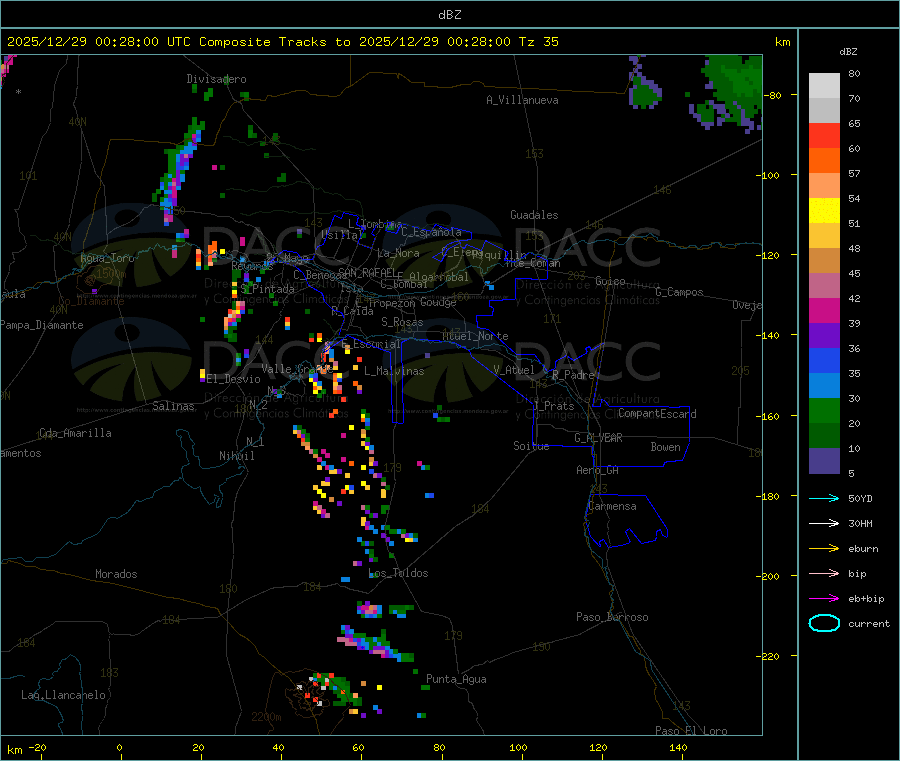Click the Morados label
This screenshot has width=900, height=761.
[x=116, y=574]
